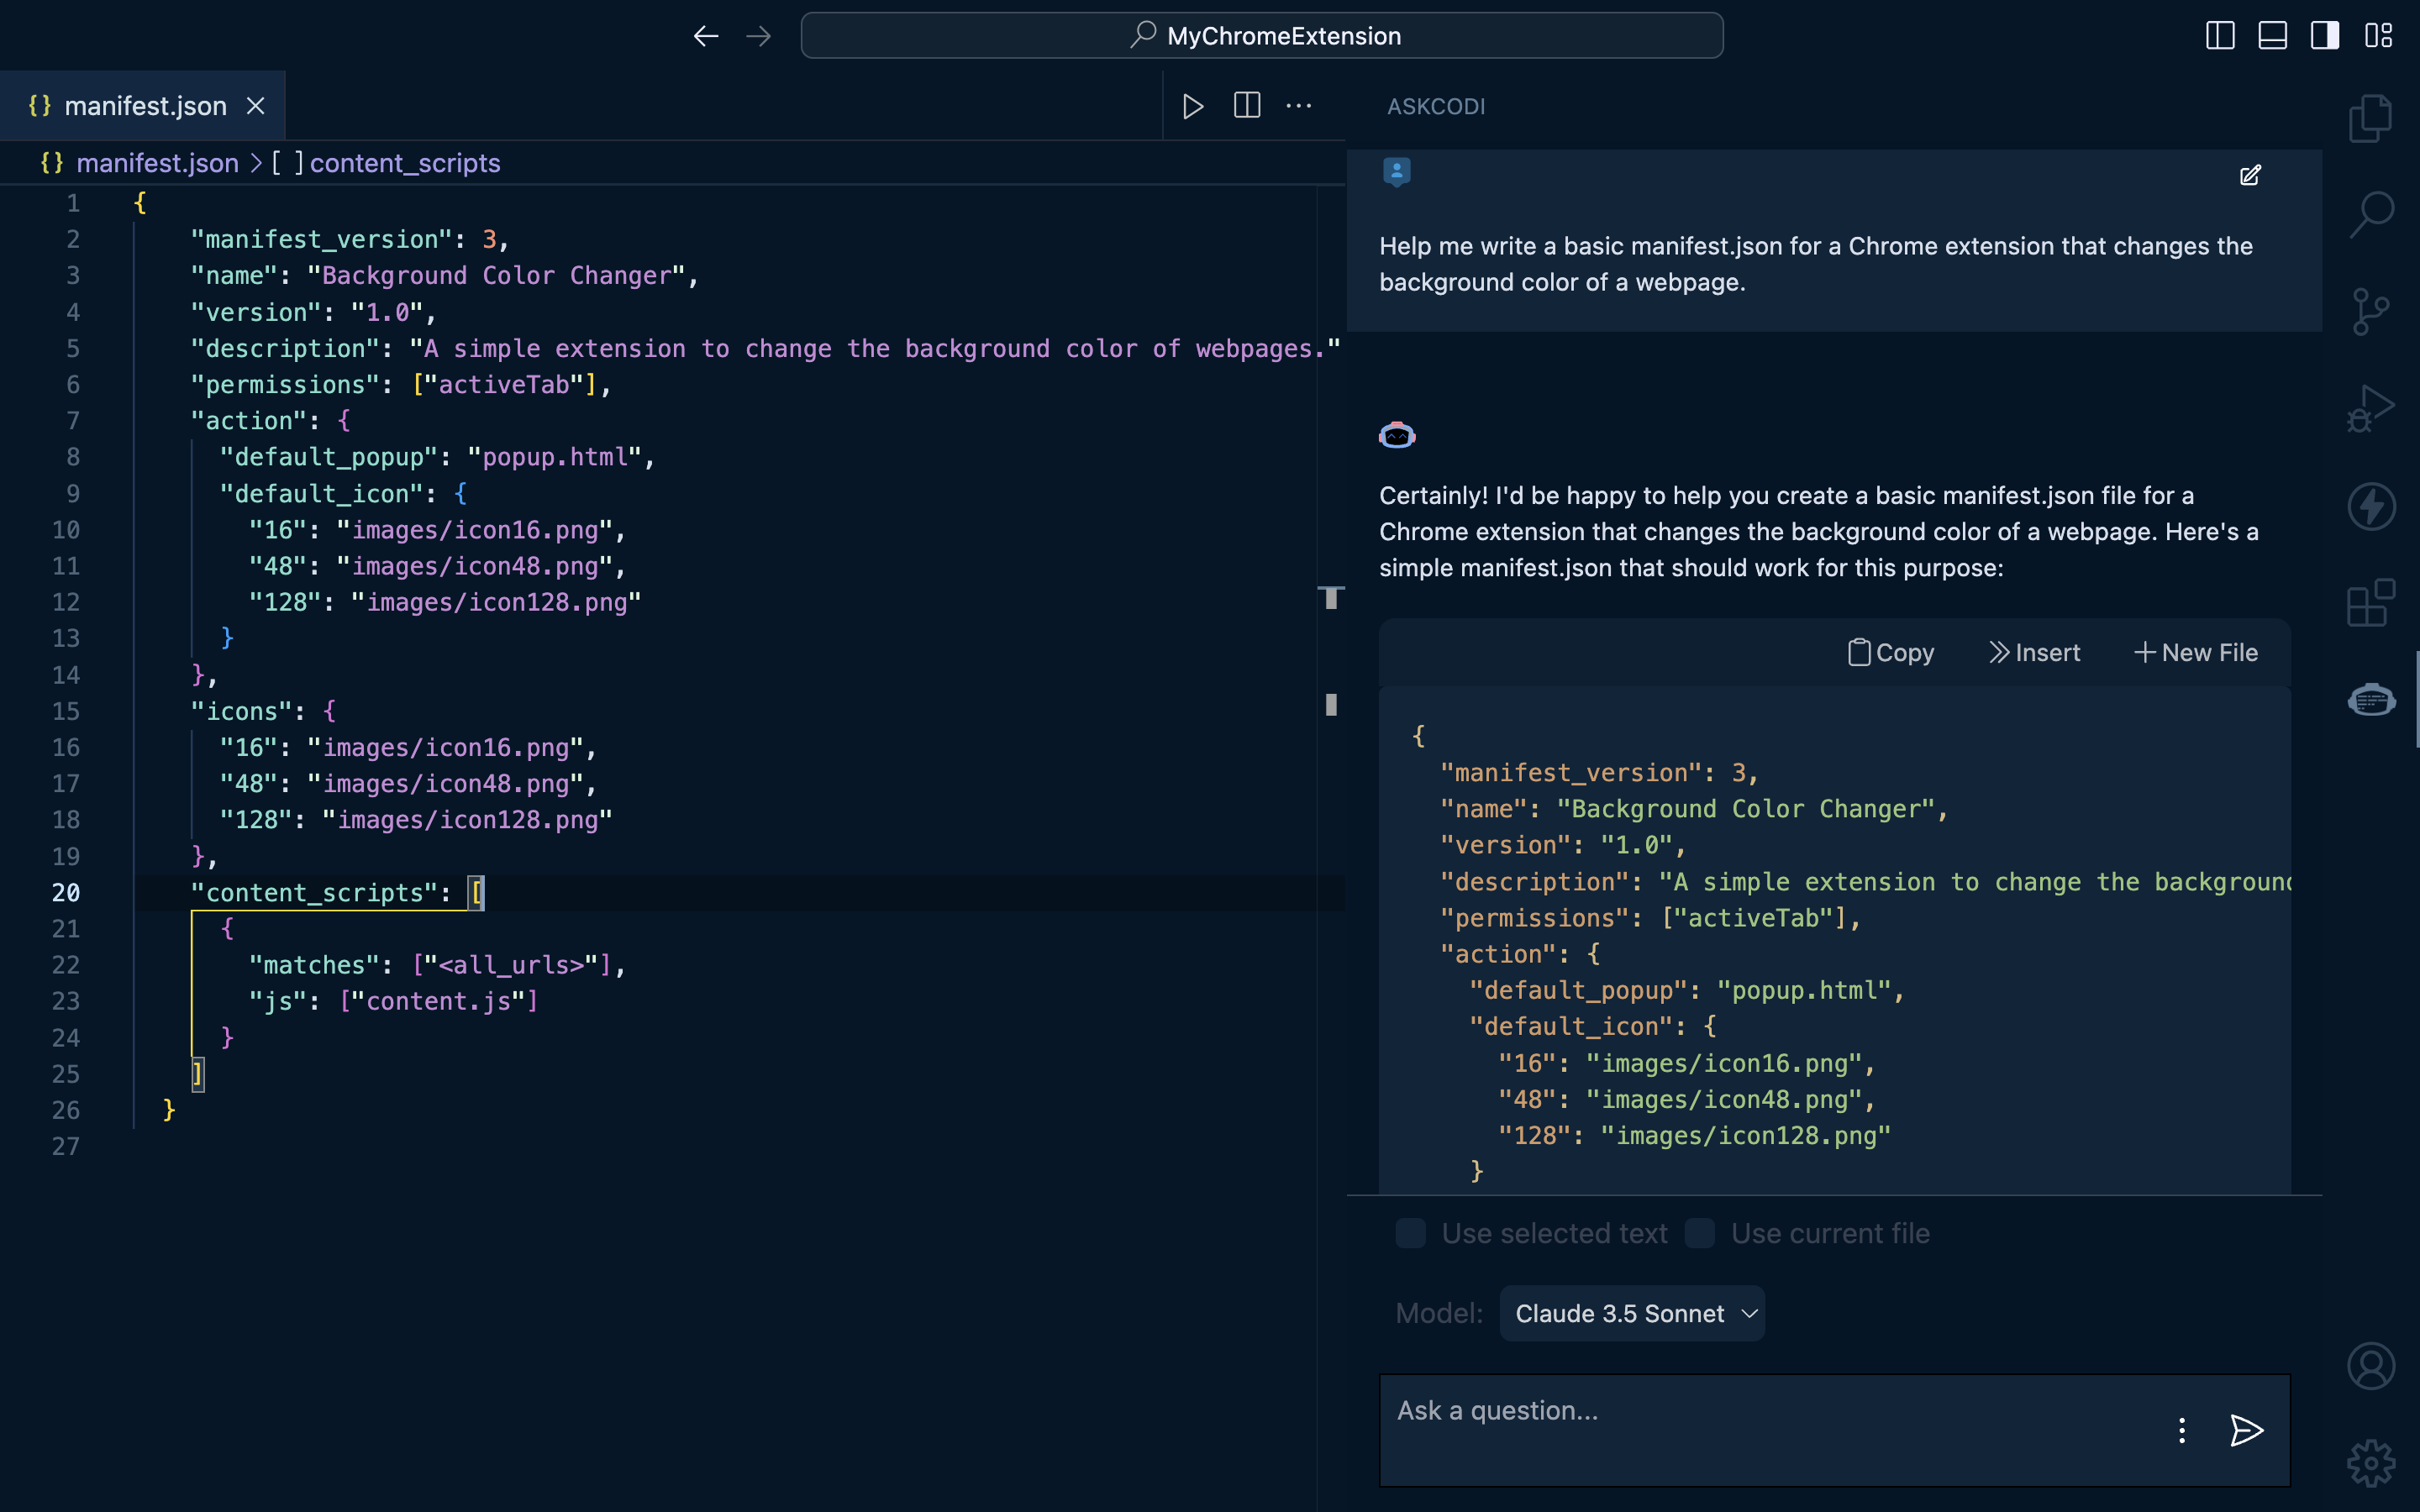Insert the generated code into the editor

pos(2034,653)
